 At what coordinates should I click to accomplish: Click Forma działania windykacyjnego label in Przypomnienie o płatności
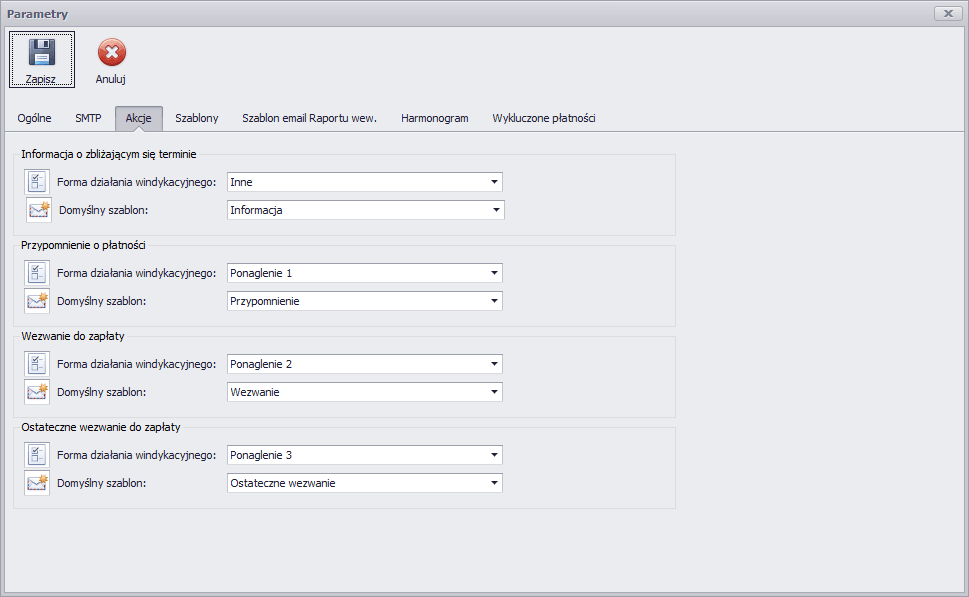click(x=137, y=273)
